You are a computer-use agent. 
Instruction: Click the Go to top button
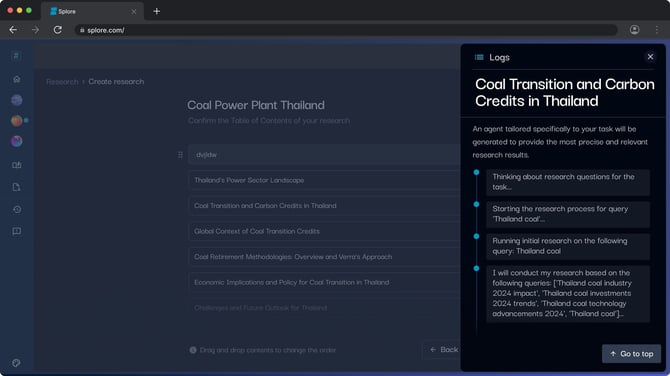[632, 354]
